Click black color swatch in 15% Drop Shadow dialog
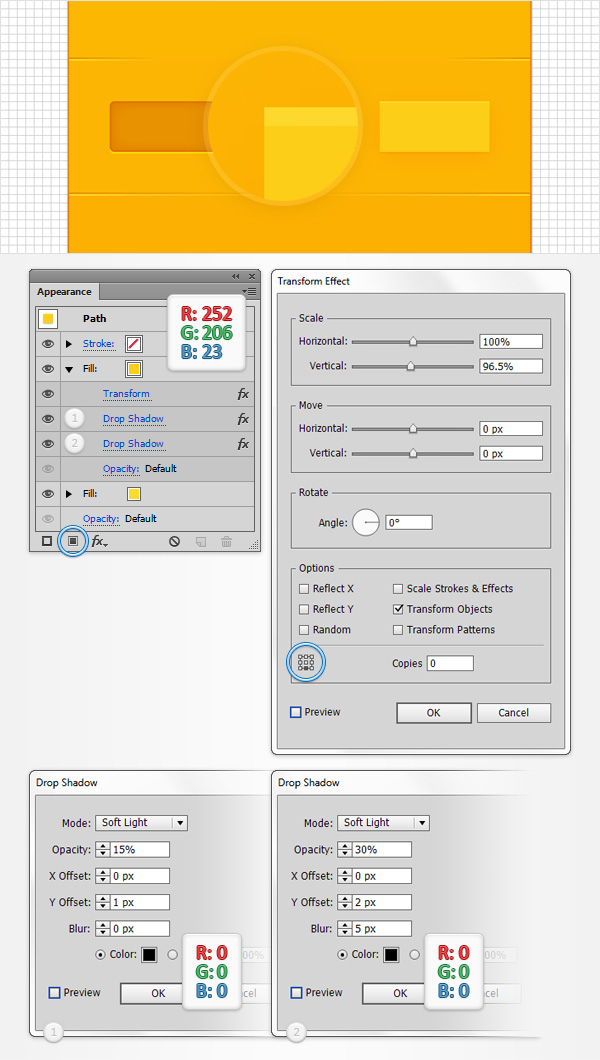Viewport: 600px width, 1060px height. coord(149,955)
